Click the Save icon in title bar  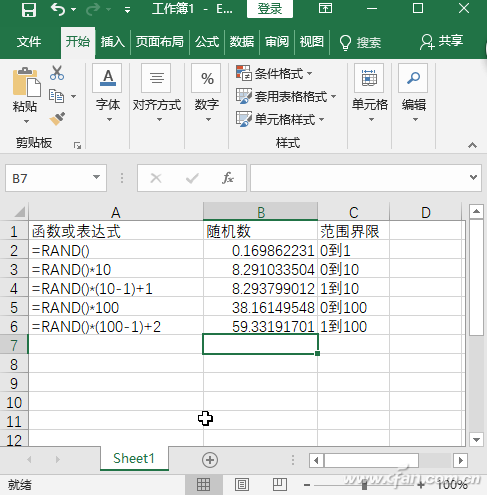pyautogui.click(x=29, y=9)
